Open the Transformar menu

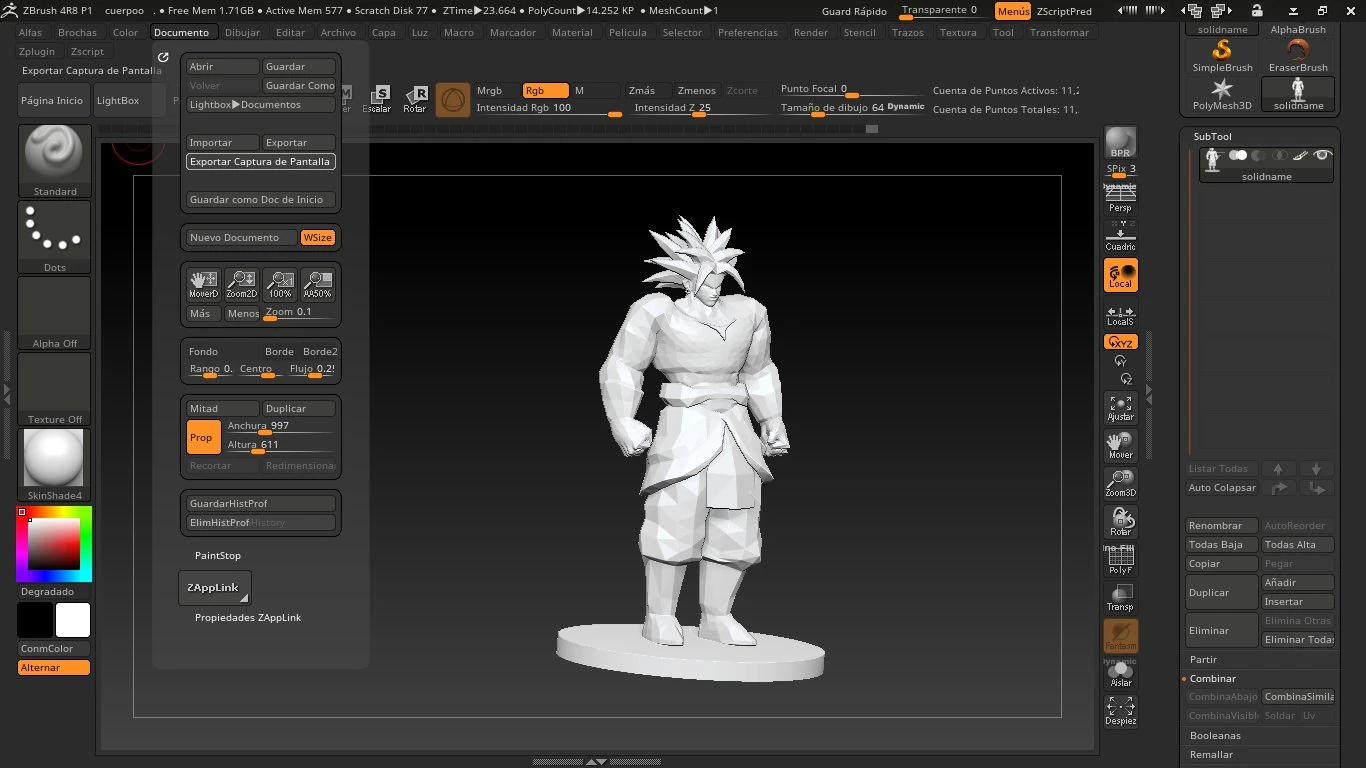click(1059, 32)
